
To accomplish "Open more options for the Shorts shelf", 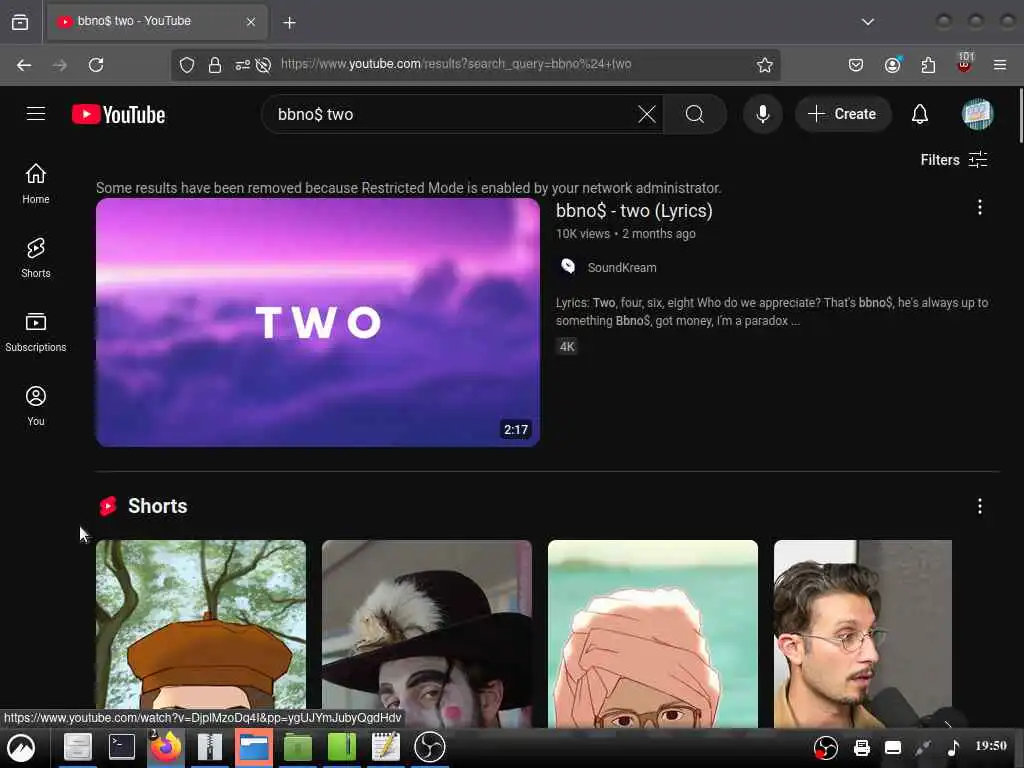I will (980, 506).
